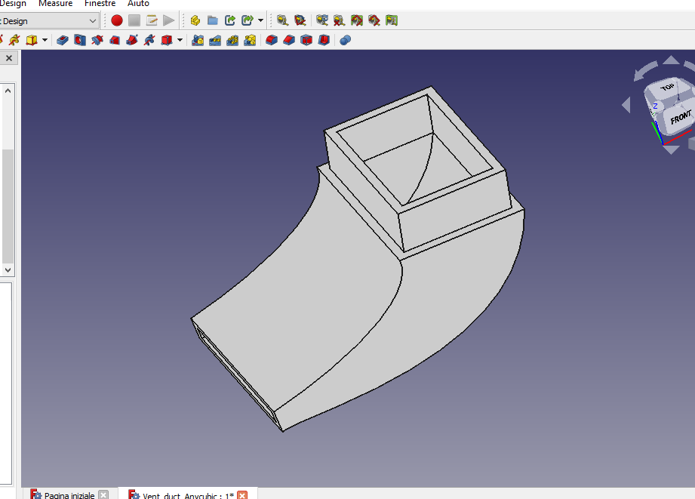
Task: Select the Thickness tool icon
Action: click(x=324, y=40)
